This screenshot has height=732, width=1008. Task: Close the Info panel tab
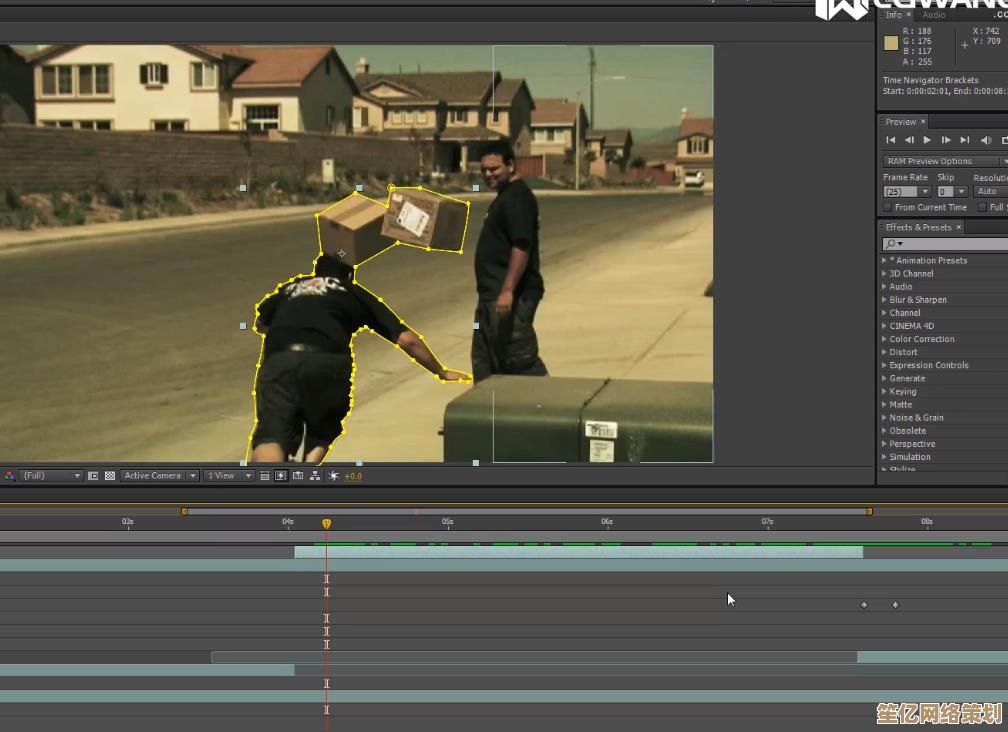pos(908,15)
